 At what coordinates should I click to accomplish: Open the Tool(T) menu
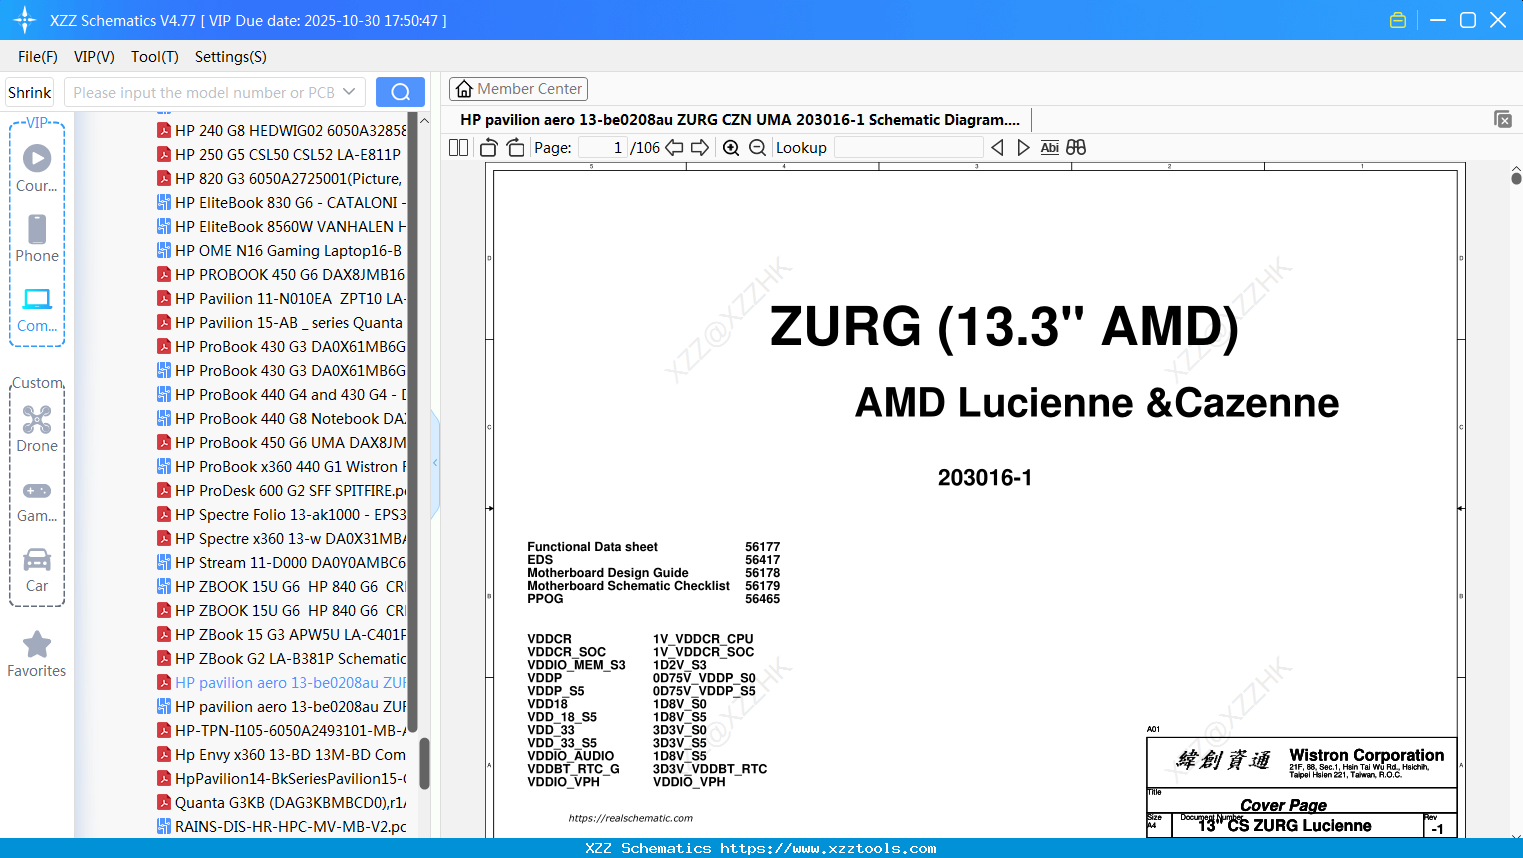[155, 57]
